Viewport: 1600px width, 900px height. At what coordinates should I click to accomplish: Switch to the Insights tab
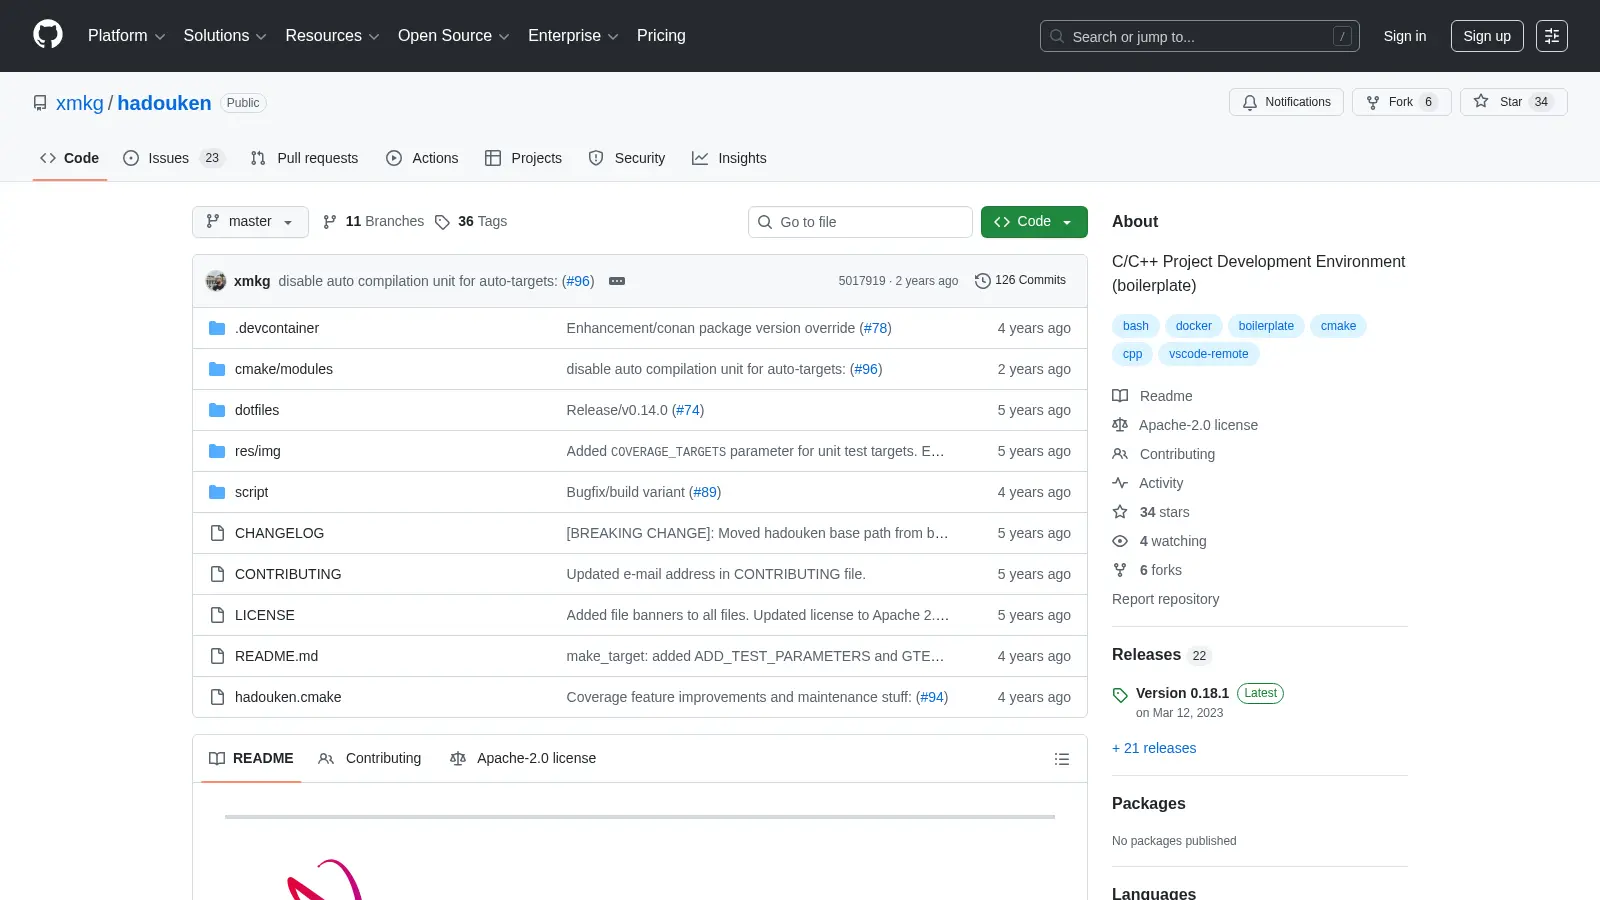(729, 158)
